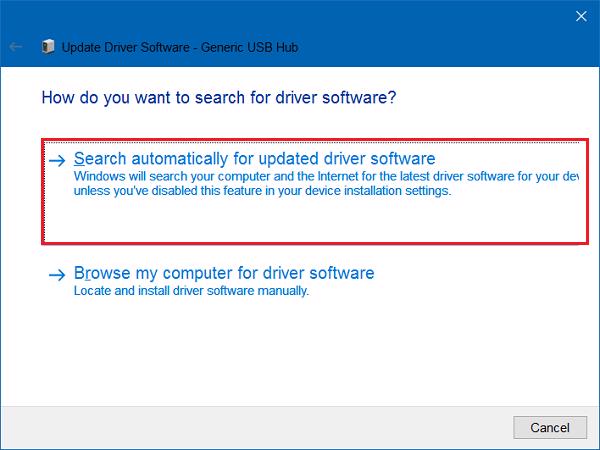Click the USB hub device icon
Image resolution: width=600 pixels, height=450 pixels.
(x=48, y=46)
